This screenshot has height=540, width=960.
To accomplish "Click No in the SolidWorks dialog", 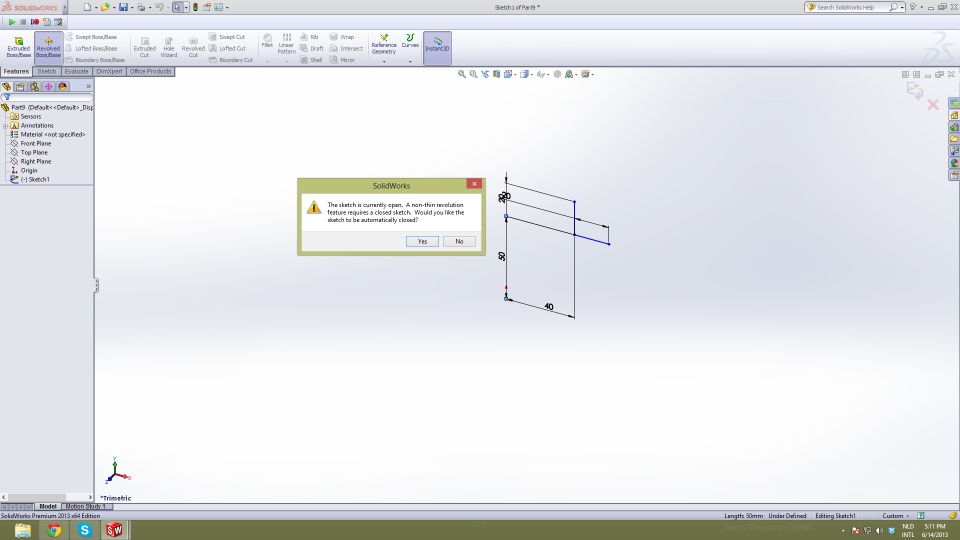I will click(459, 241).
